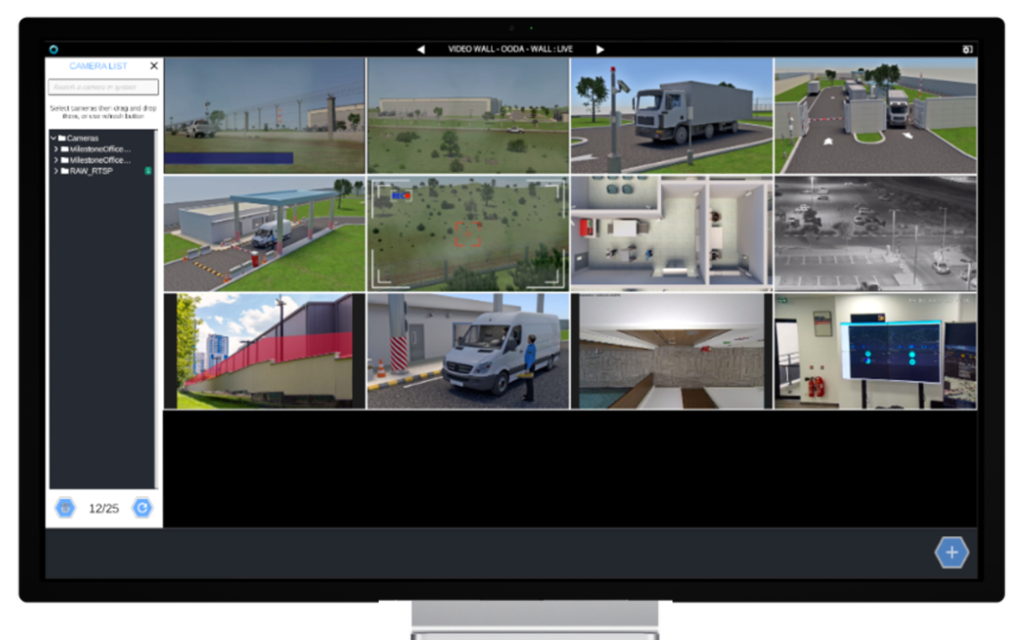Image resolution: width=1024 pixels, height=640 pixels.
Task: Close the Camera List panel
Action: pyautogui.click(x=152, y=65)
